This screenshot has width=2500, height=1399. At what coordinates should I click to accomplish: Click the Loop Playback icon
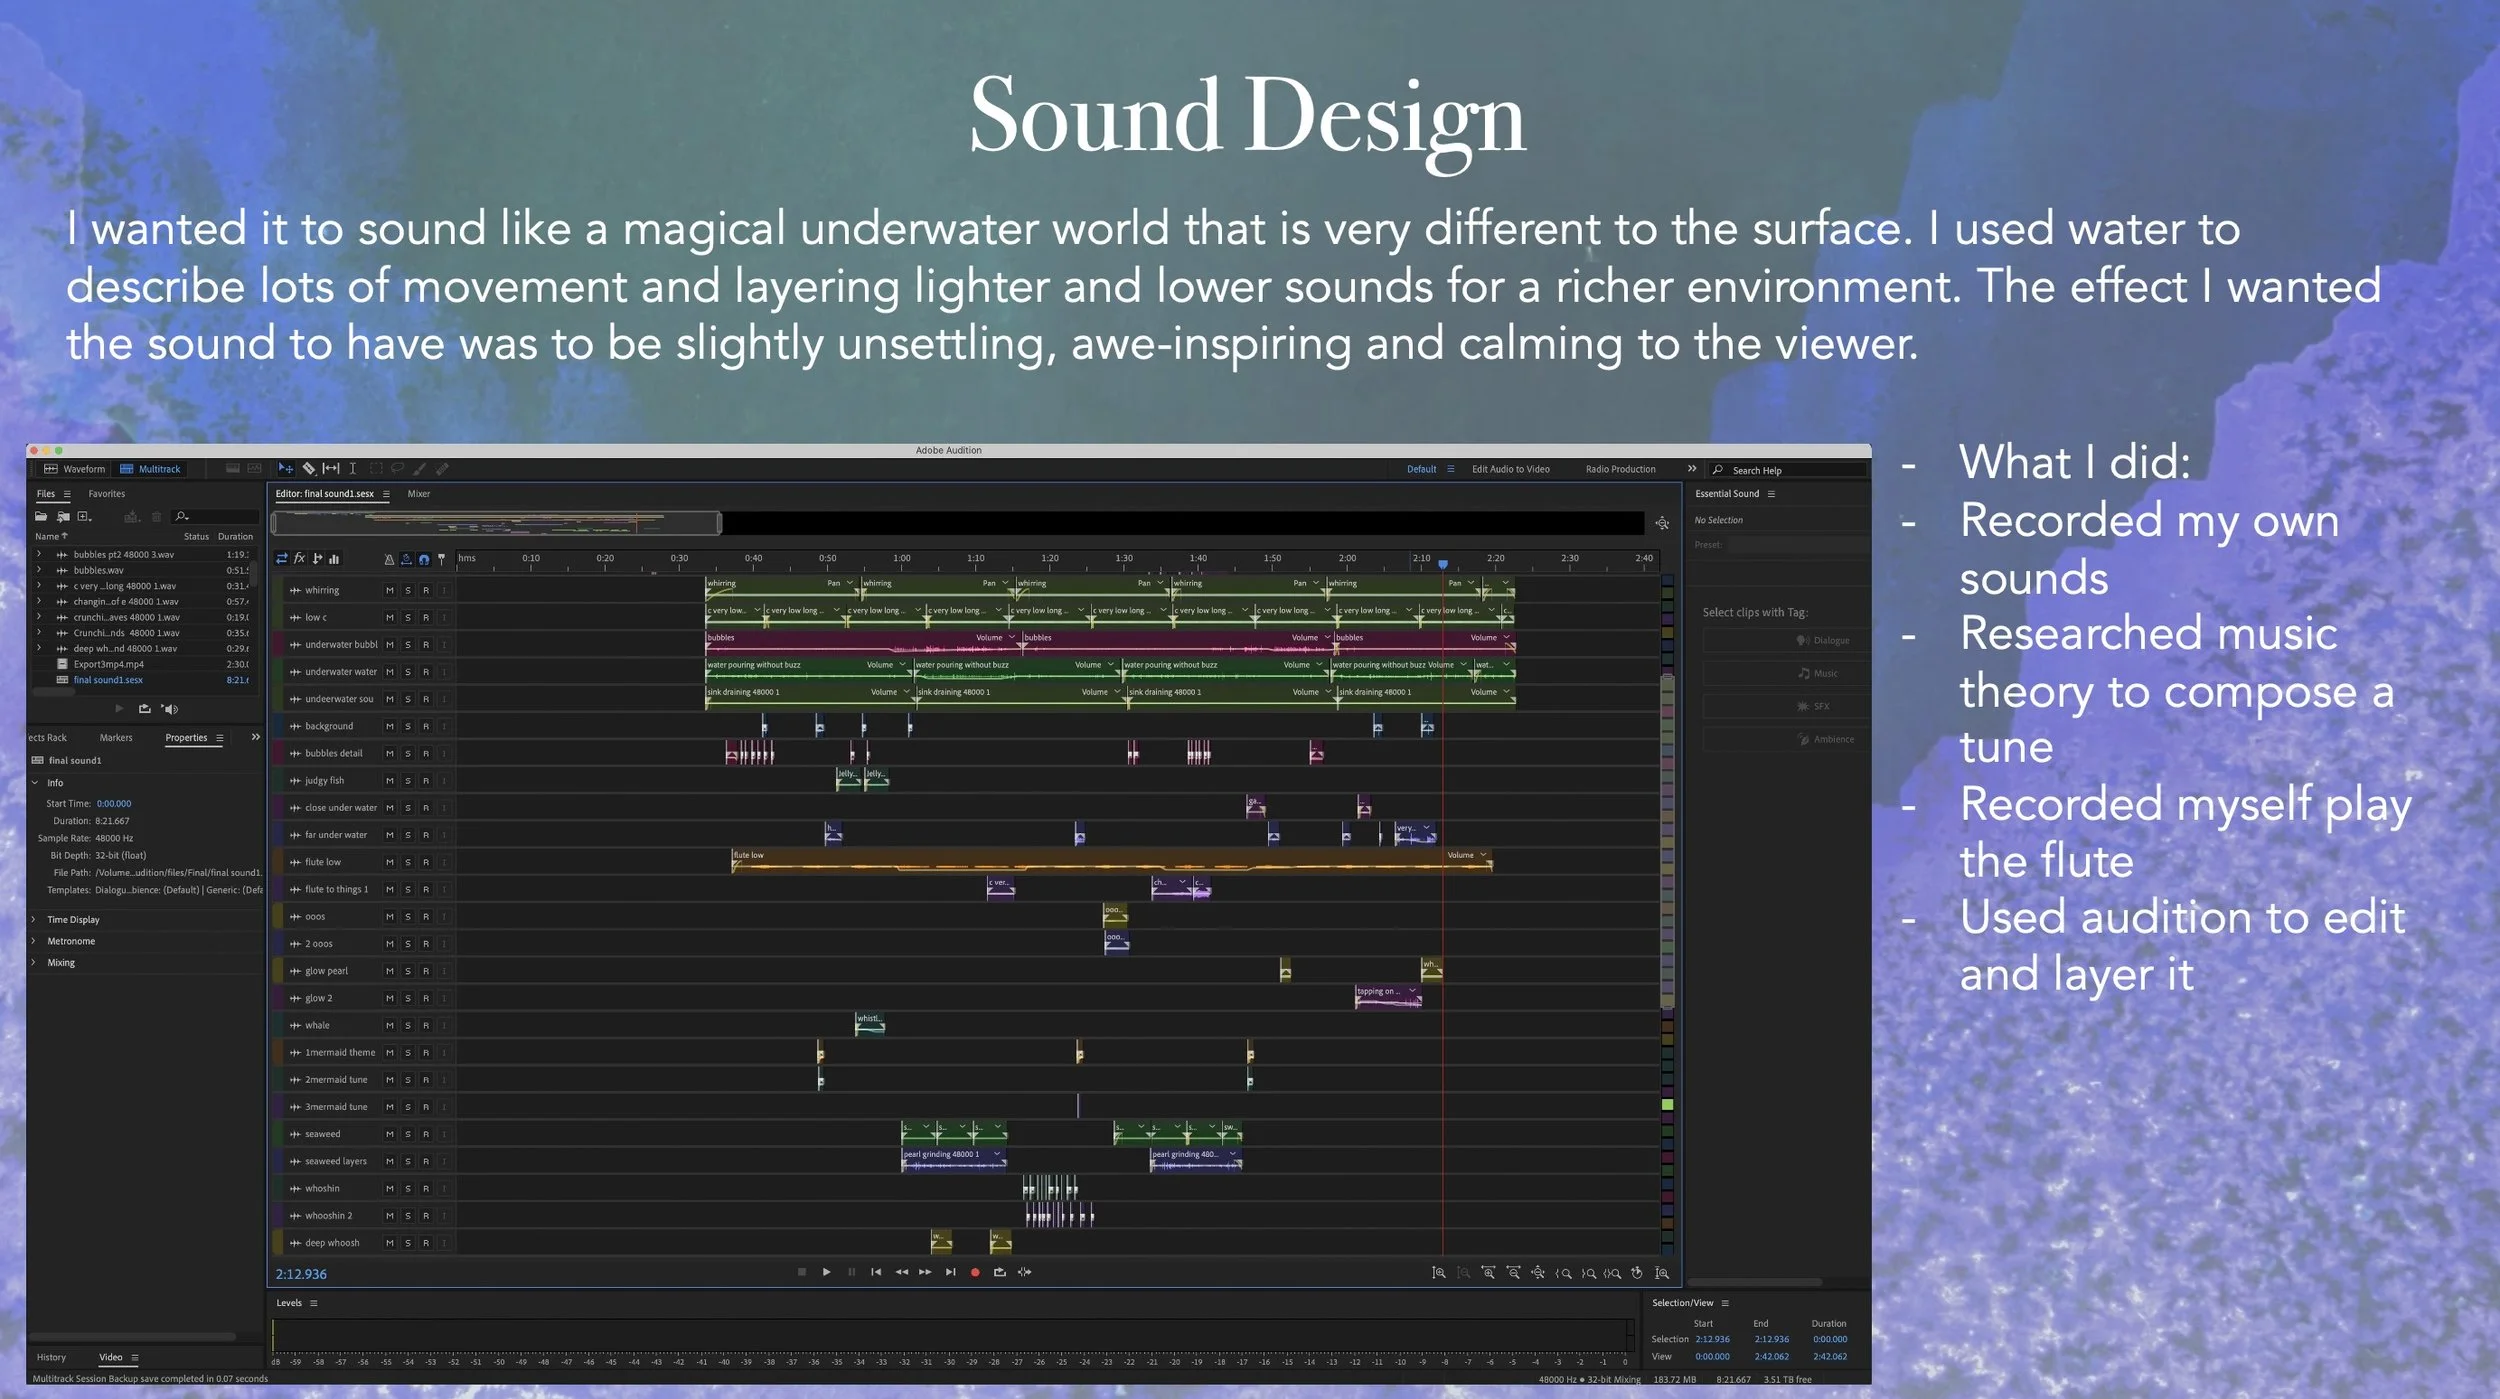tap(999, 1272)
